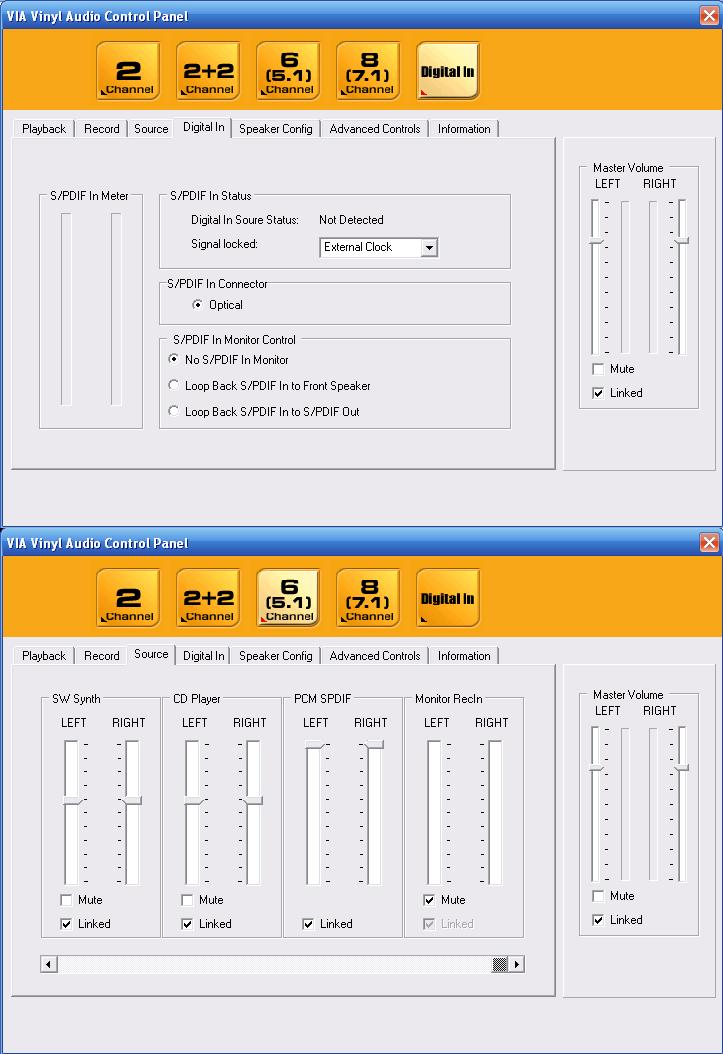Open Playback tab in top window
The width and height of the screenshot is (723, 1054).
point(44,128)
